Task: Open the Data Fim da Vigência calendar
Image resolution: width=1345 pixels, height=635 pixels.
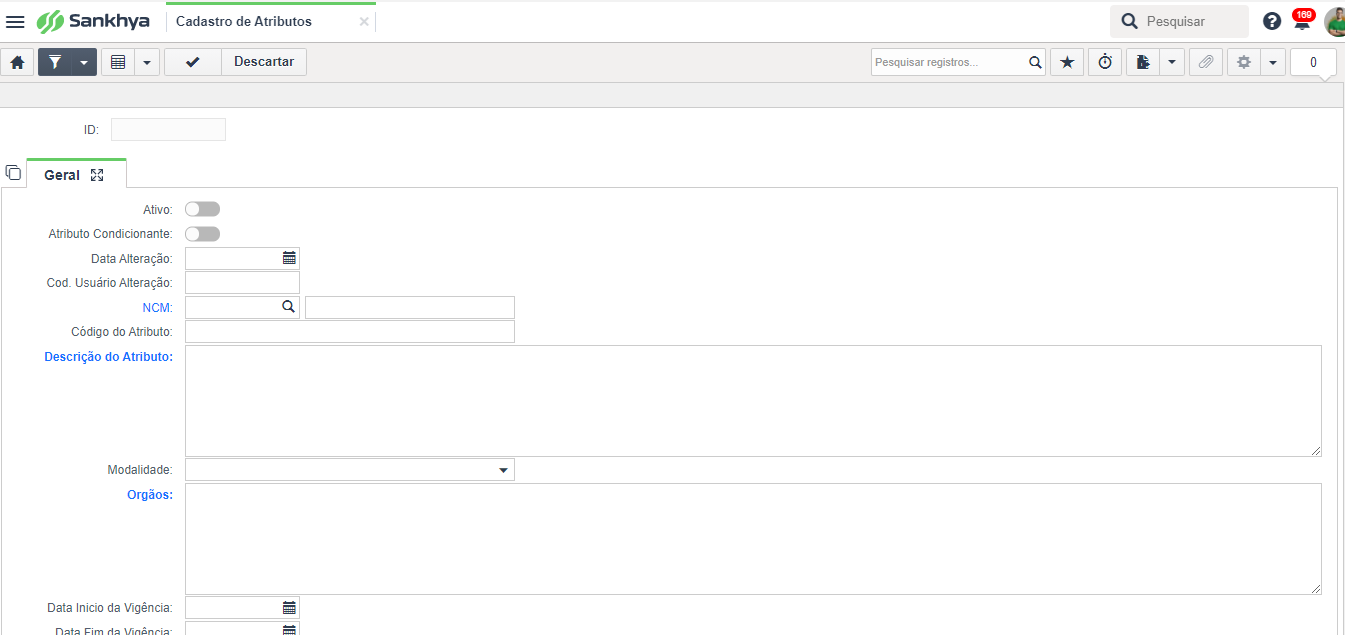Action: point(289,629)
